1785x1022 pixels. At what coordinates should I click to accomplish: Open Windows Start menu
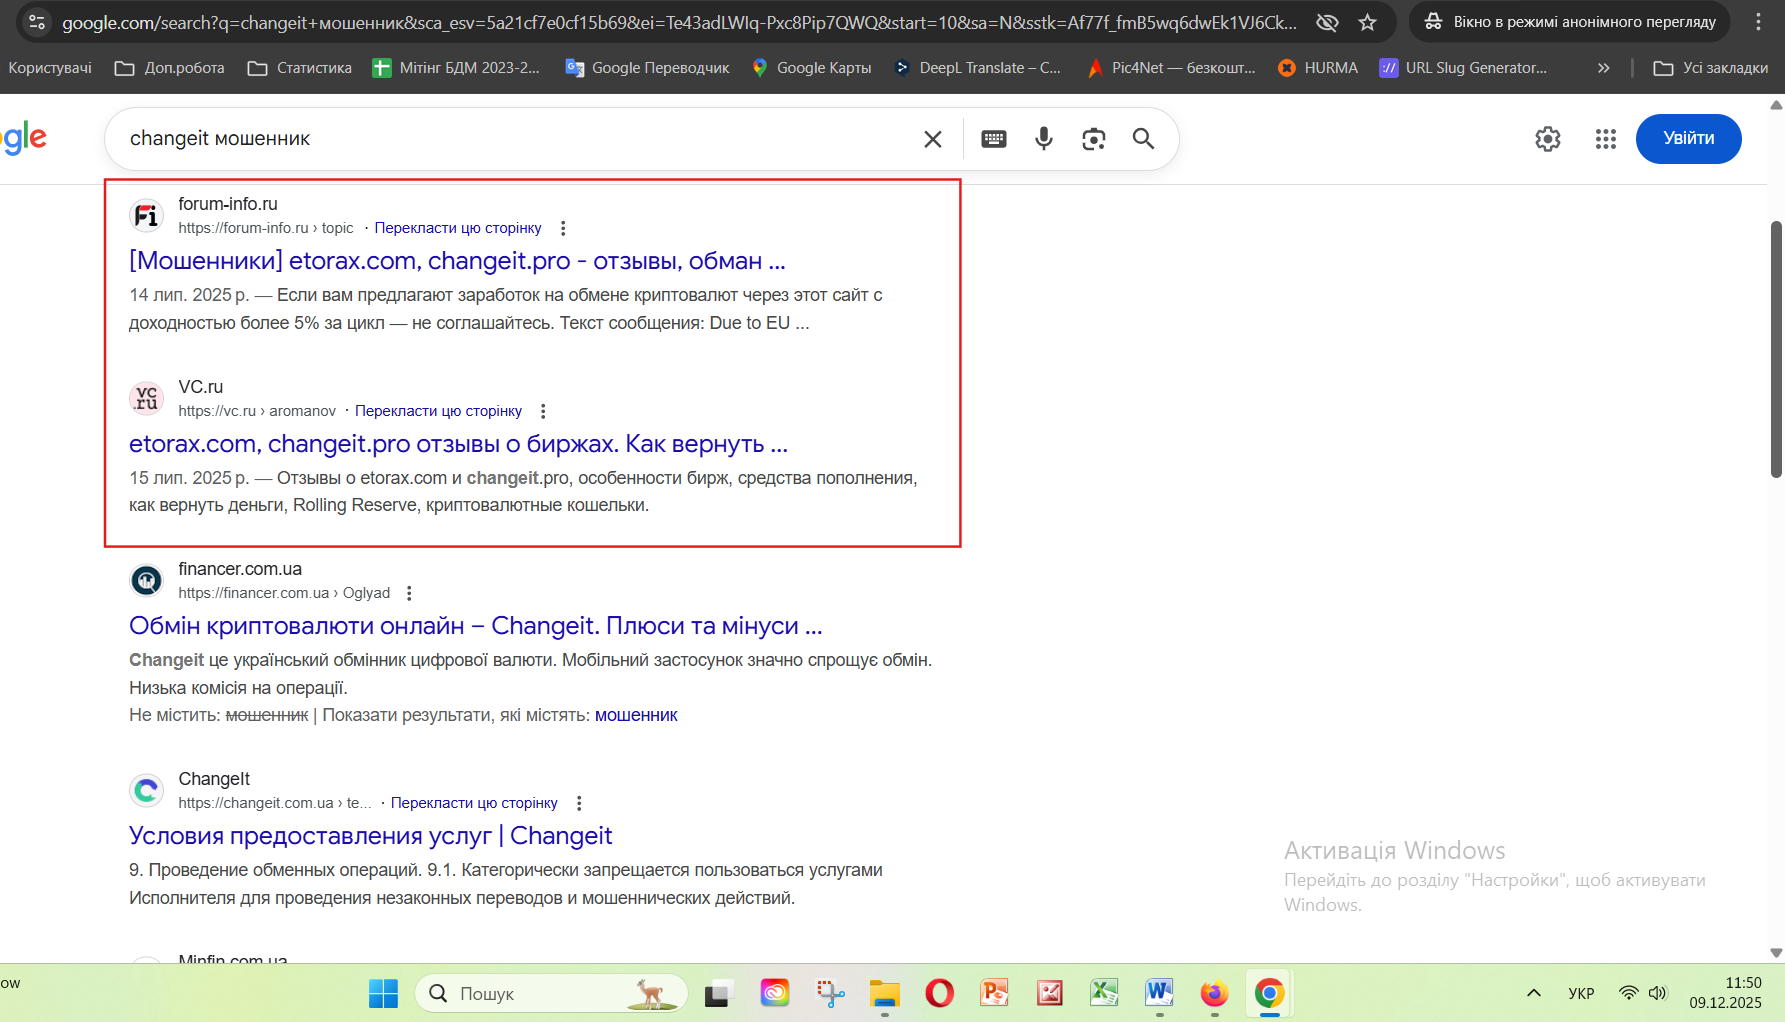[383, 993]
